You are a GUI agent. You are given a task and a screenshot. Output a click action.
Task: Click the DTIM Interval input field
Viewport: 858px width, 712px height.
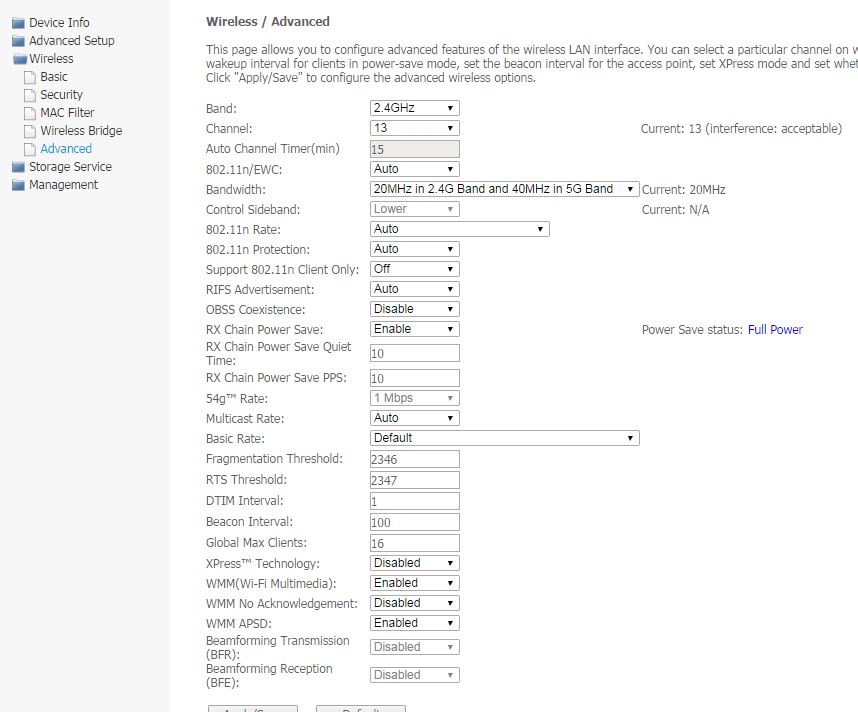coord(415,501)
